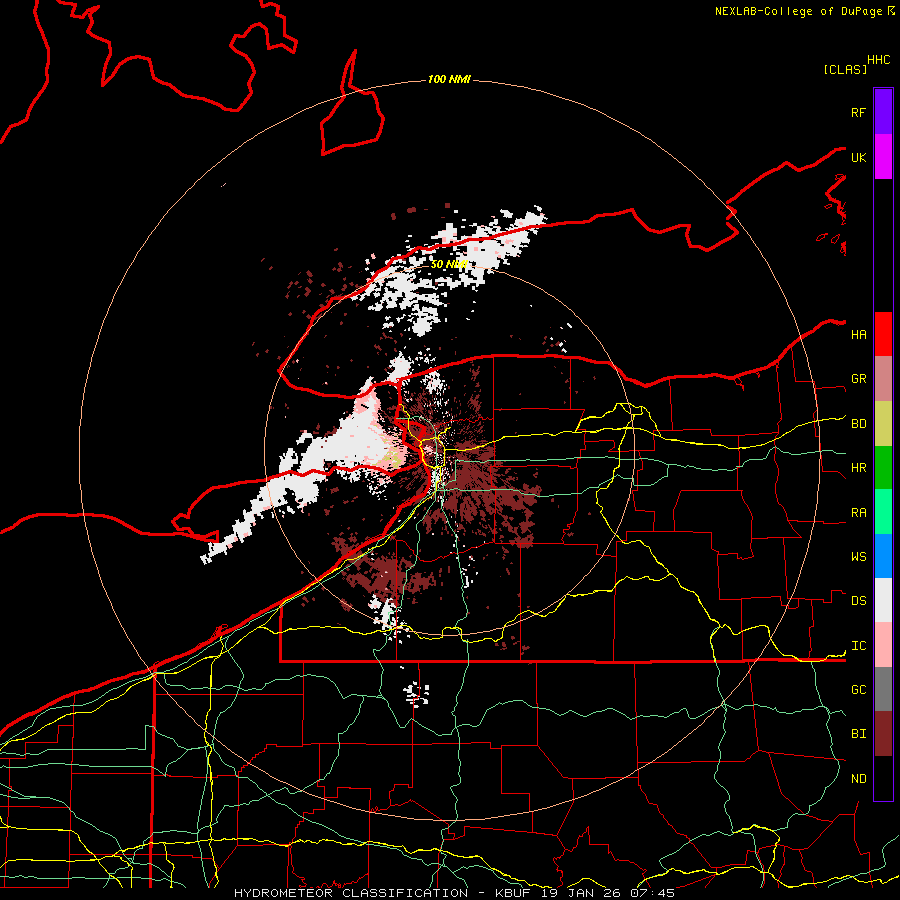Click the [CLAS] units label
The image size is (900, 900).
(845, 69)
